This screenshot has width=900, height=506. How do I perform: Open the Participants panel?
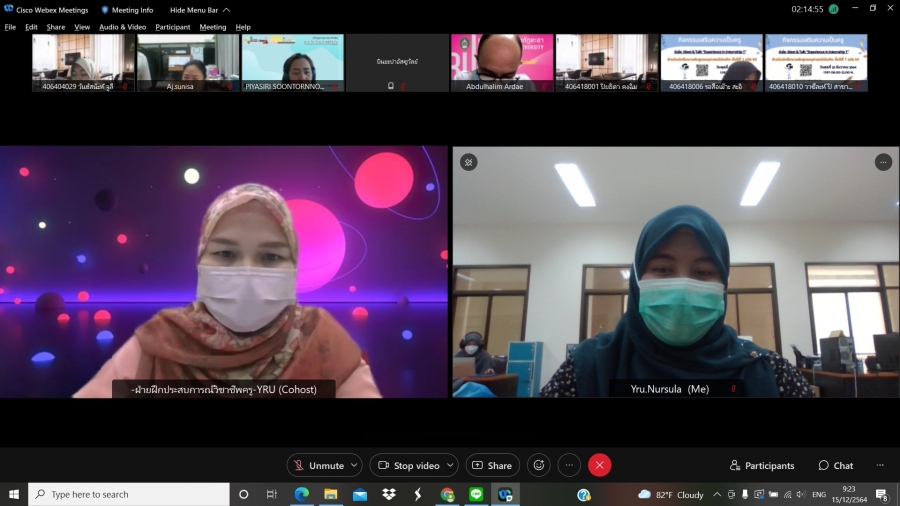coord(762,465)
